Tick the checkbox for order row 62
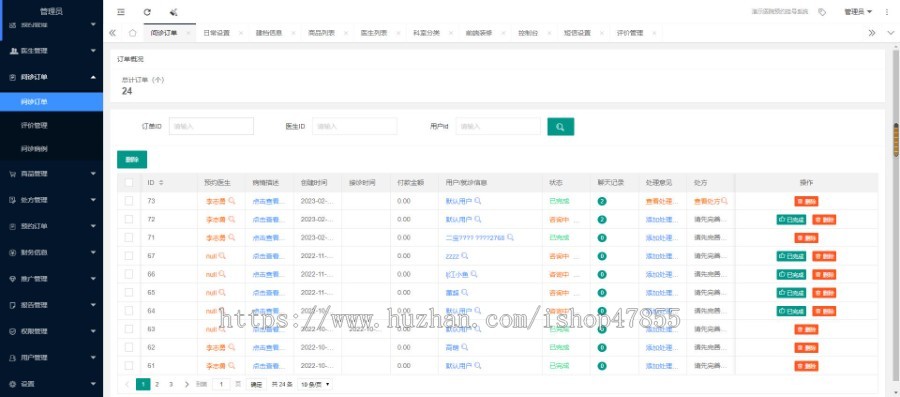Screen dimensions: 900x397 tap(129, 347)
